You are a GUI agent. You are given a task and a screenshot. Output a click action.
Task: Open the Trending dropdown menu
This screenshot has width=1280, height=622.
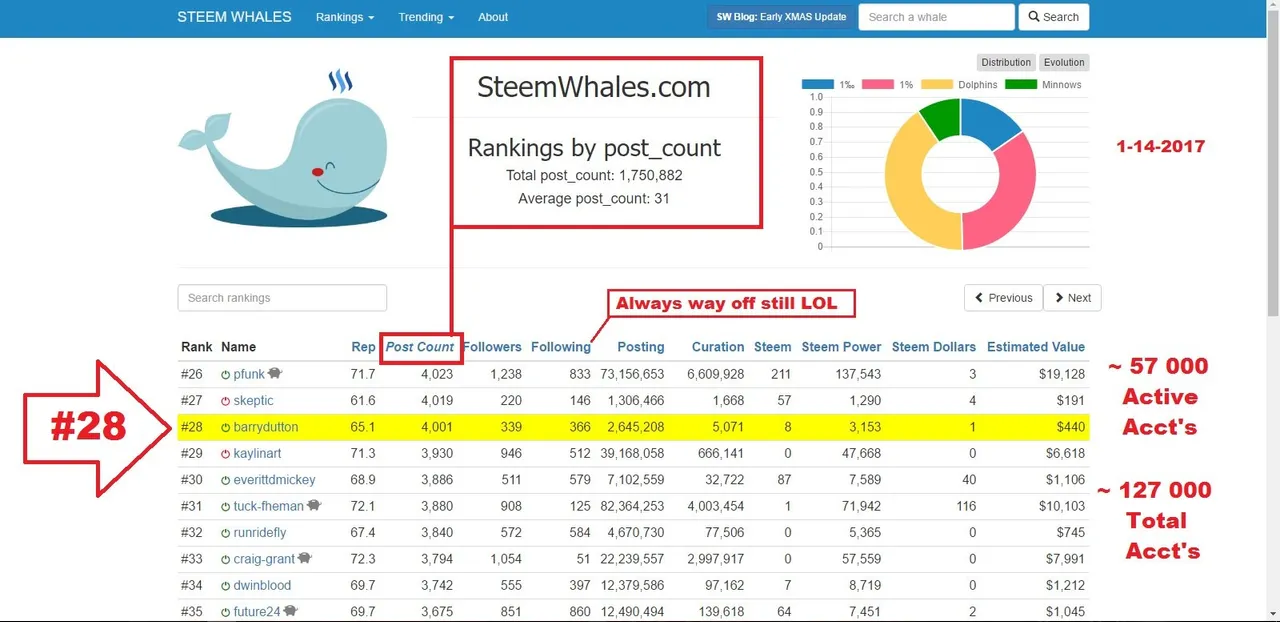pyautogui.click(x=426, y=17)
